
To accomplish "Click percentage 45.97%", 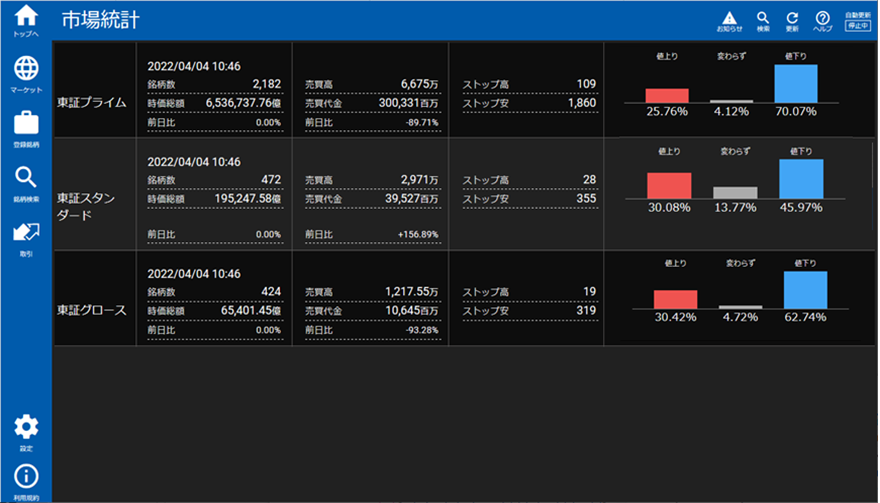I will pyautogui.click(x=801, y=208).
